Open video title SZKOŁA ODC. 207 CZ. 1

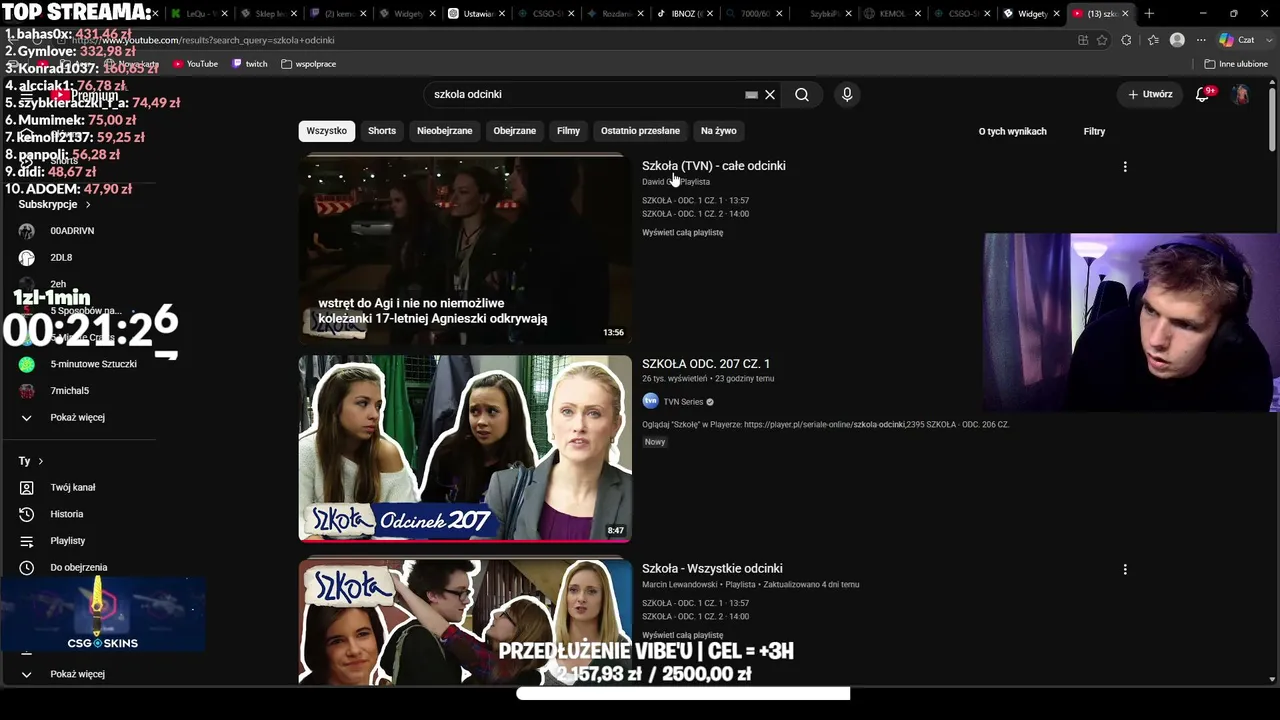click(706, 364)
